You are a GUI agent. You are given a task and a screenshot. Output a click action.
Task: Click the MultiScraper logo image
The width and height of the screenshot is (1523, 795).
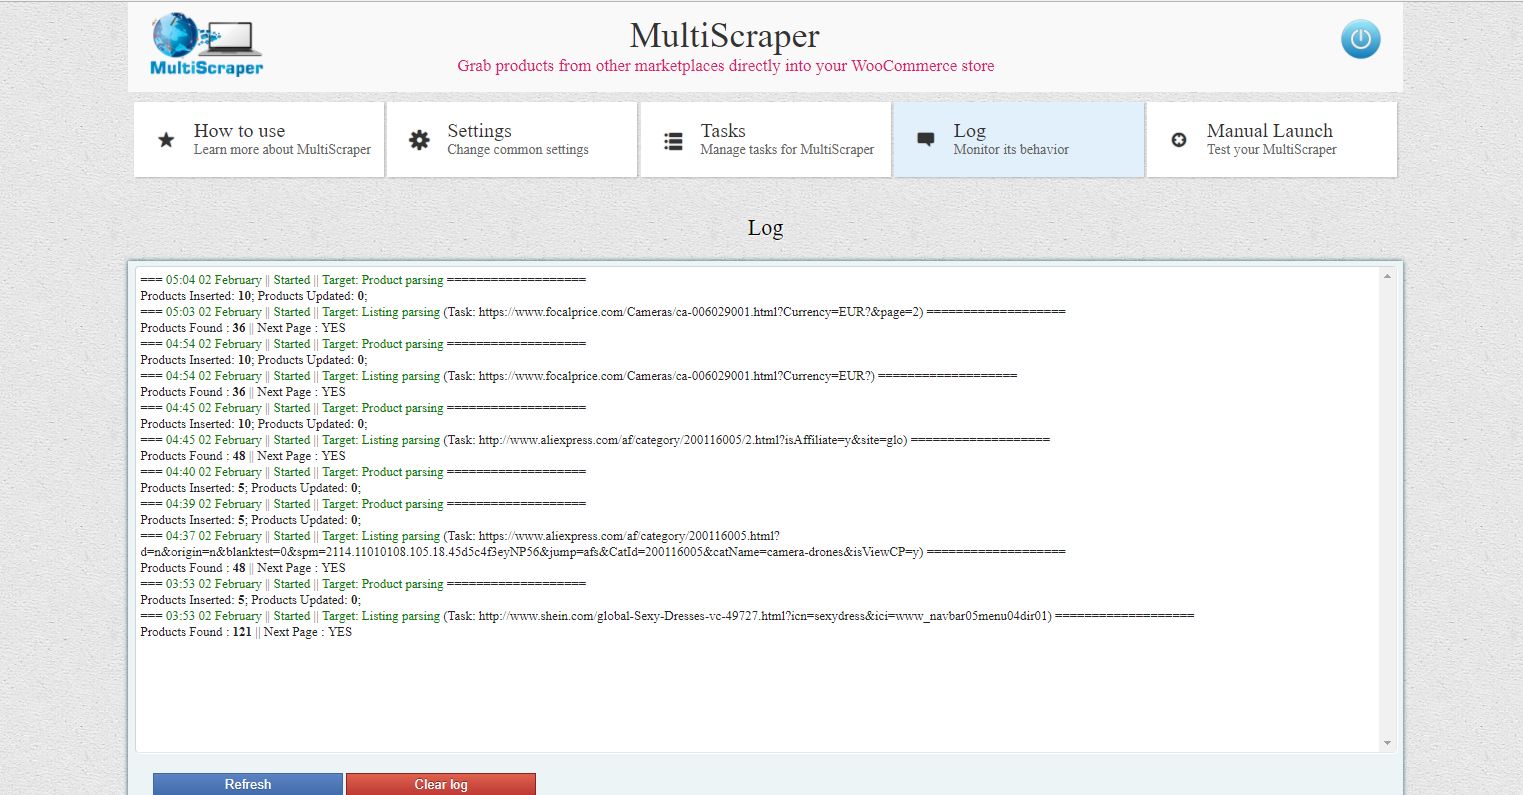tap(207, 45)
